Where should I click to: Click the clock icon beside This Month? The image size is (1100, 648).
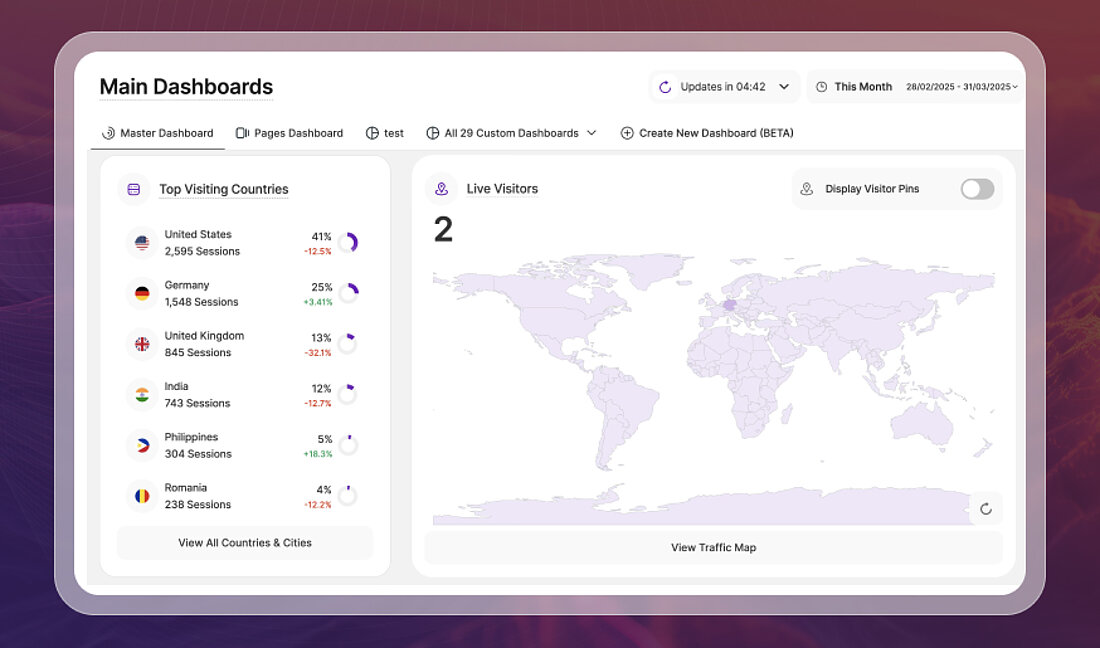pyautogui.click(x=822, y=87)
